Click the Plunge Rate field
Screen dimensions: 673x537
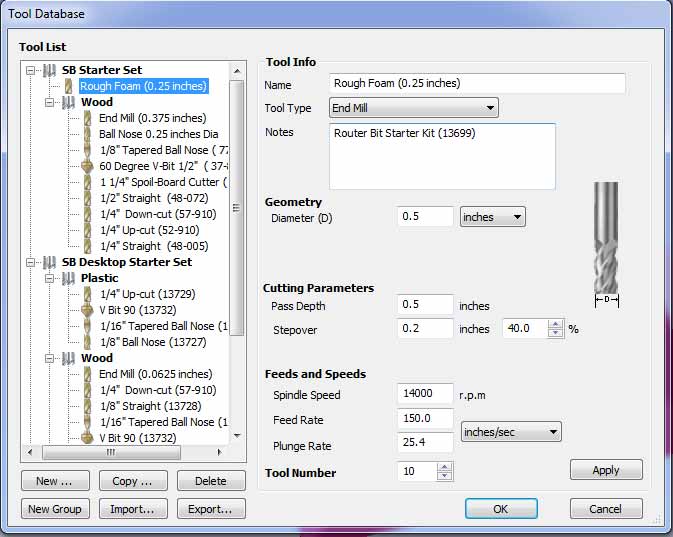tap(425, 442)
